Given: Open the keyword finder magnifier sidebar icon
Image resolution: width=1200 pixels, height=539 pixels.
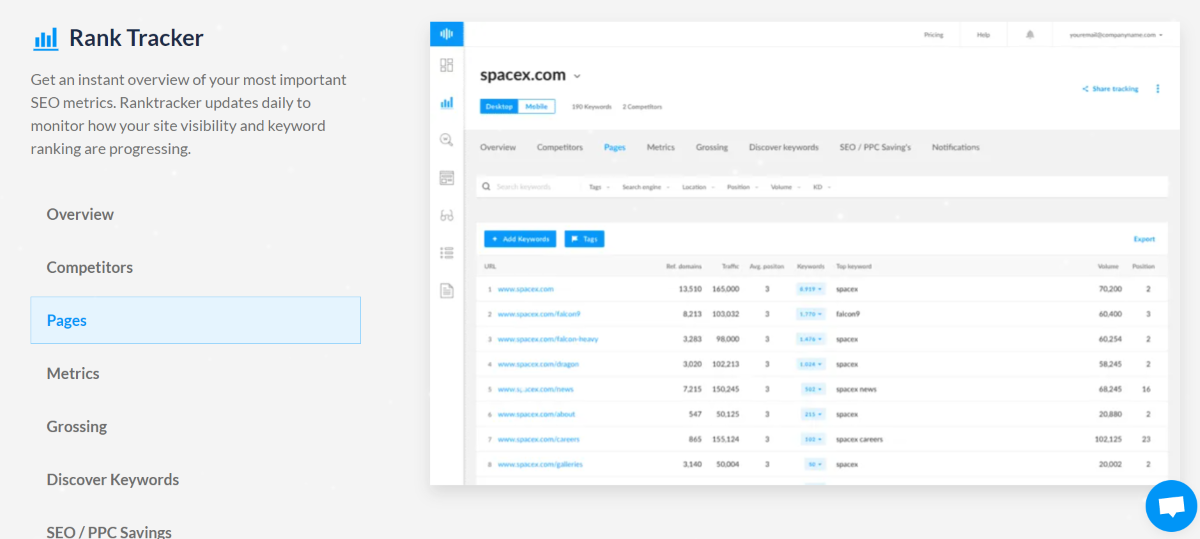Looking at the screenshot, I should coord(447,140).
